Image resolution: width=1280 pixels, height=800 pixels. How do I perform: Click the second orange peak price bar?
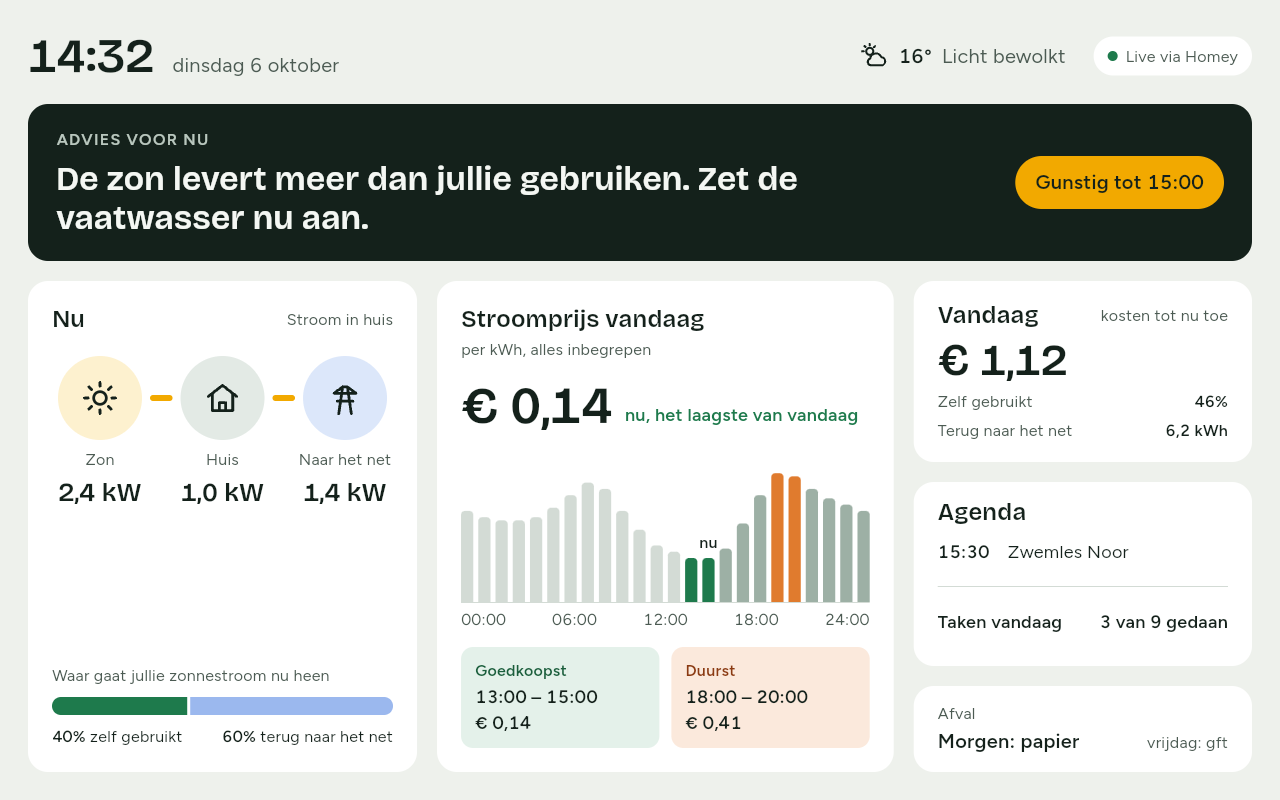794,539
